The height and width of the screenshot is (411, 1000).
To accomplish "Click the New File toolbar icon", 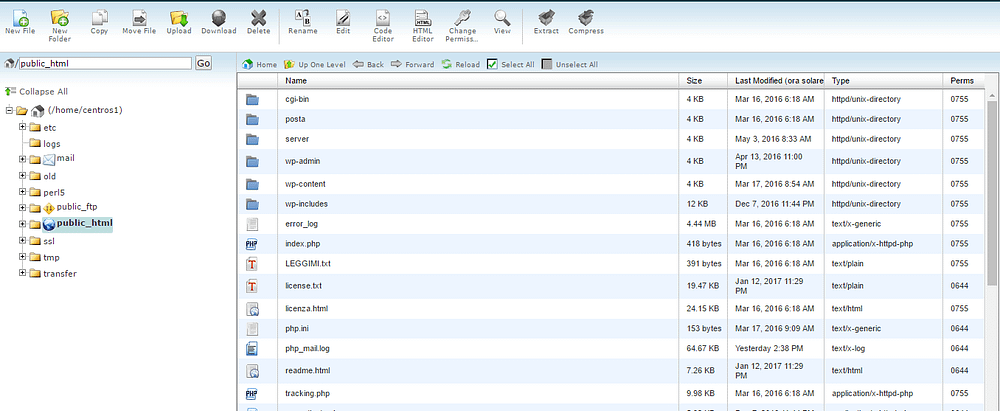I will pyautogui.click(x=20, y=17).
